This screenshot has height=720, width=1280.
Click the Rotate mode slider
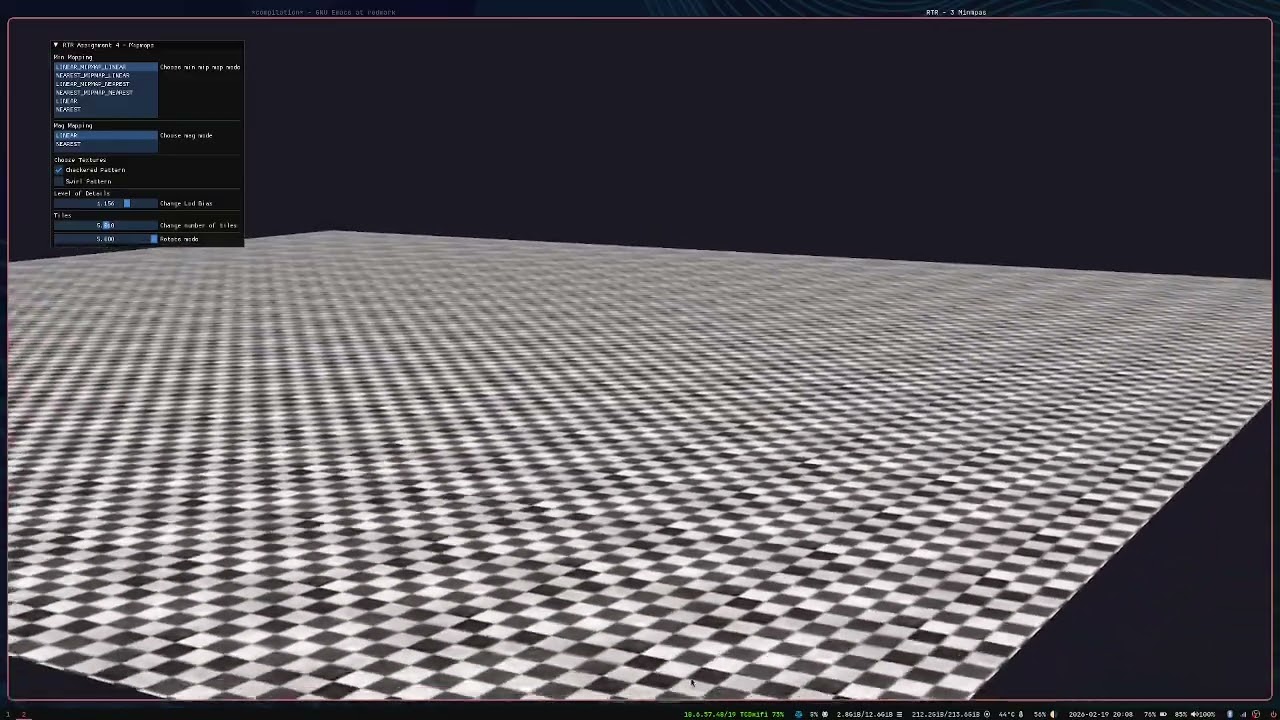coord(106,239)
